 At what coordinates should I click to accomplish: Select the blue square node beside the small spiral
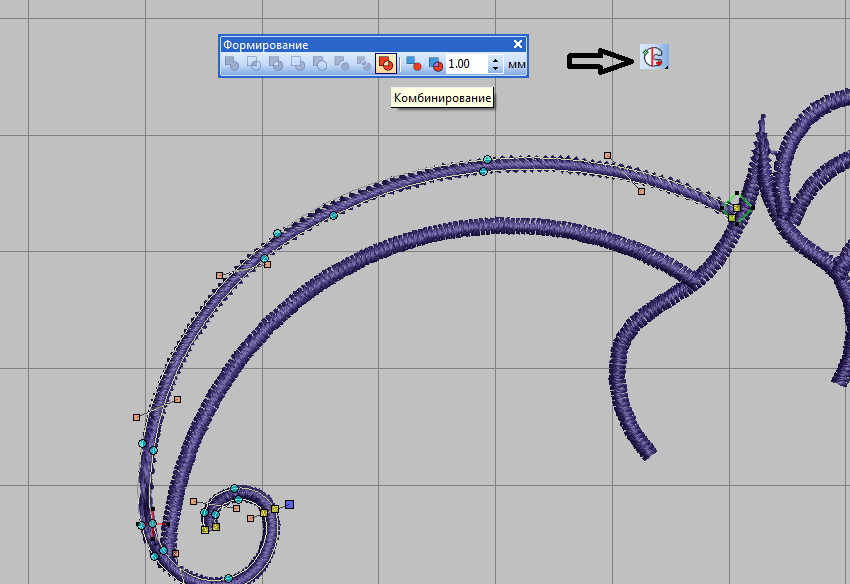click(289, 505)
